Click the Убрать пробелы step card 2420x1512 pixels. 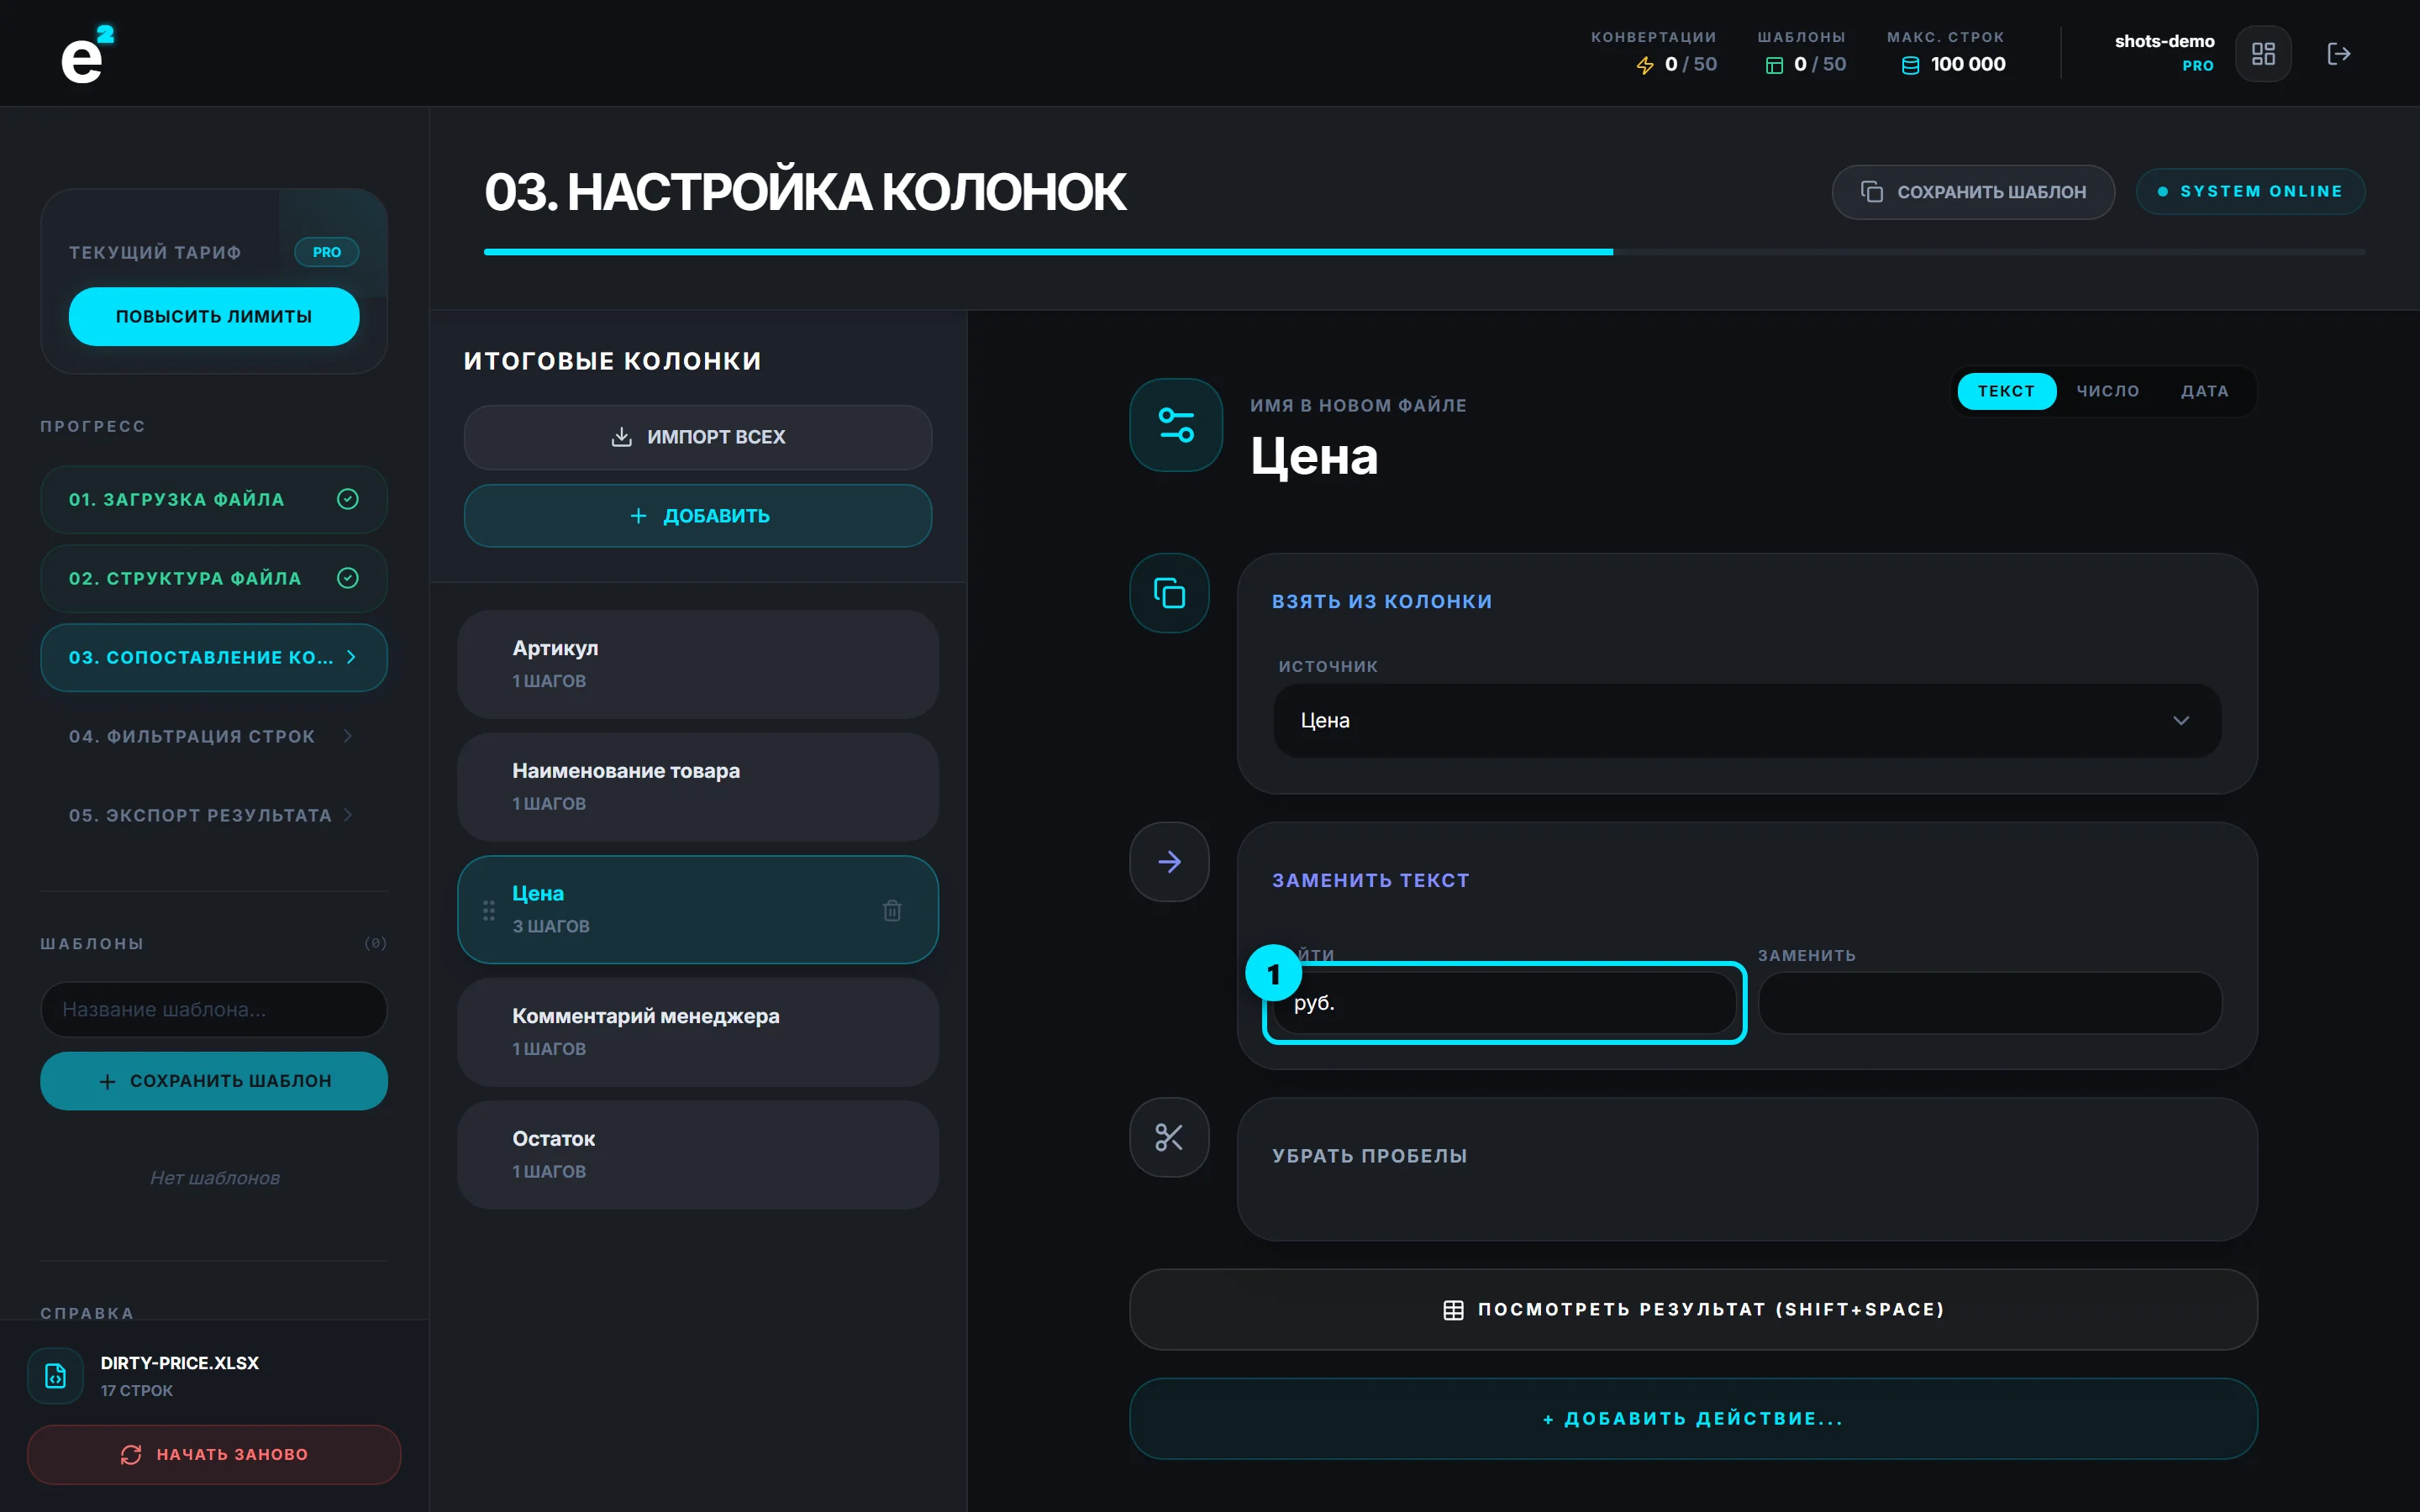1747,1170
